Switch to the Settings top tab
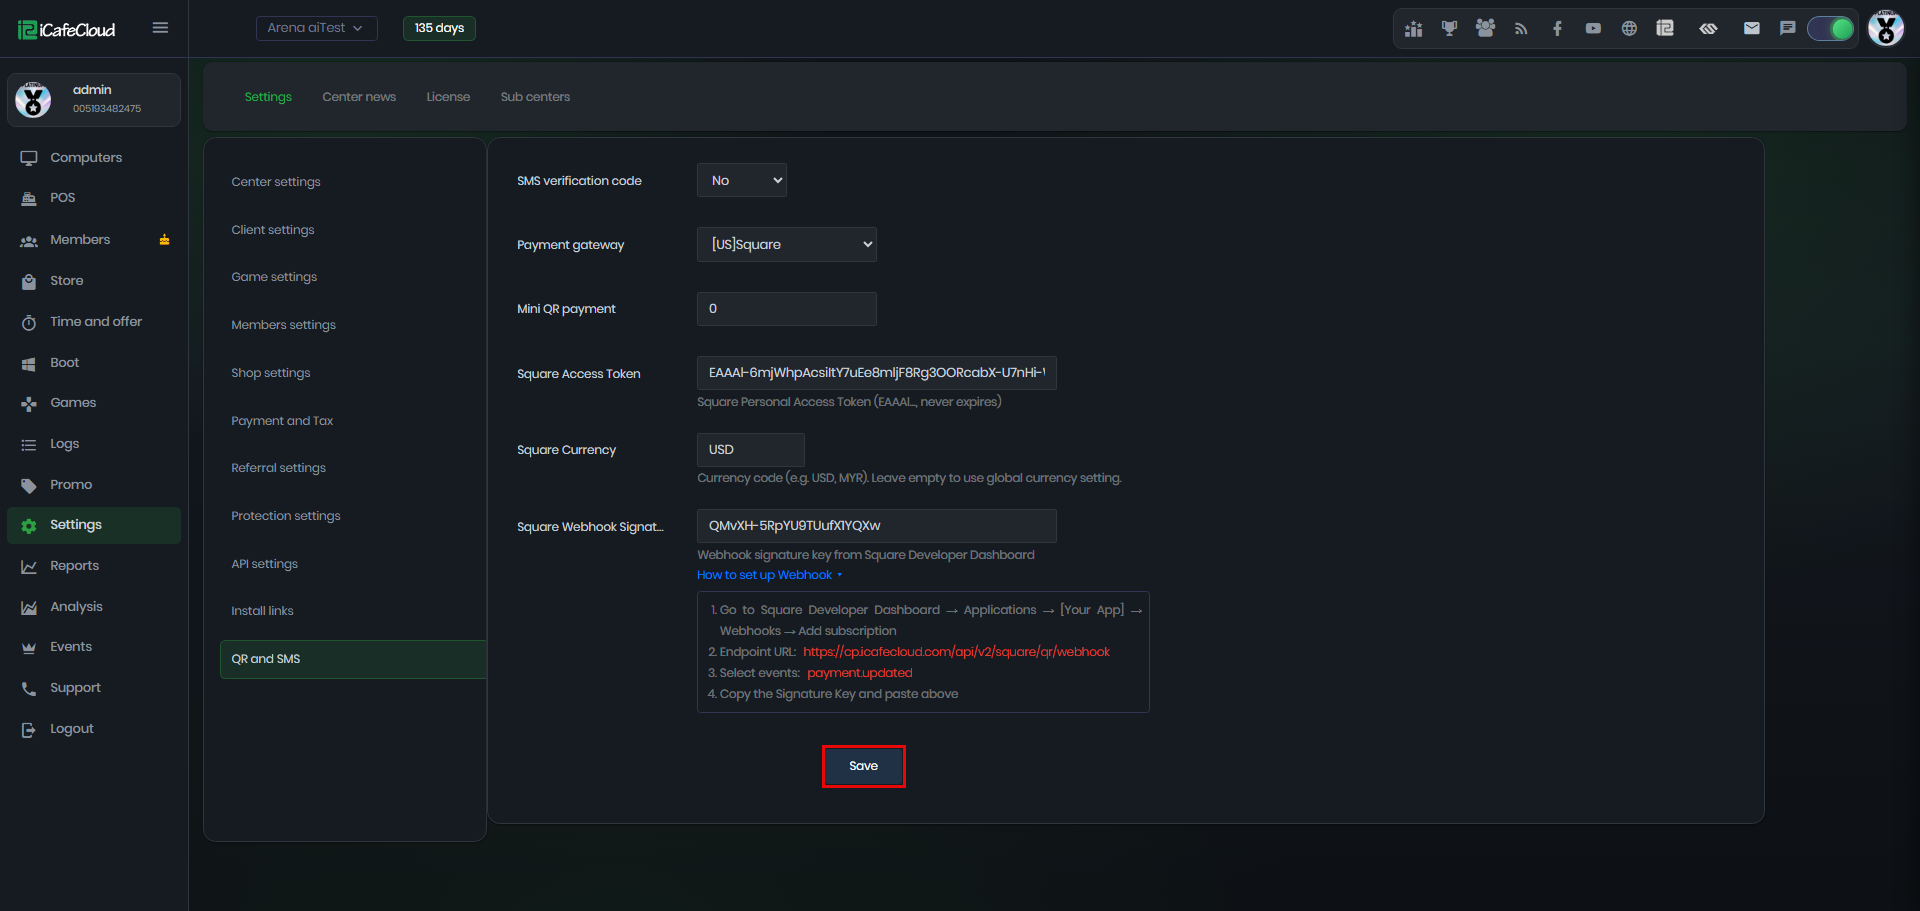The height and width of the screenshot is (911, 1920). [x=268, y=97]
